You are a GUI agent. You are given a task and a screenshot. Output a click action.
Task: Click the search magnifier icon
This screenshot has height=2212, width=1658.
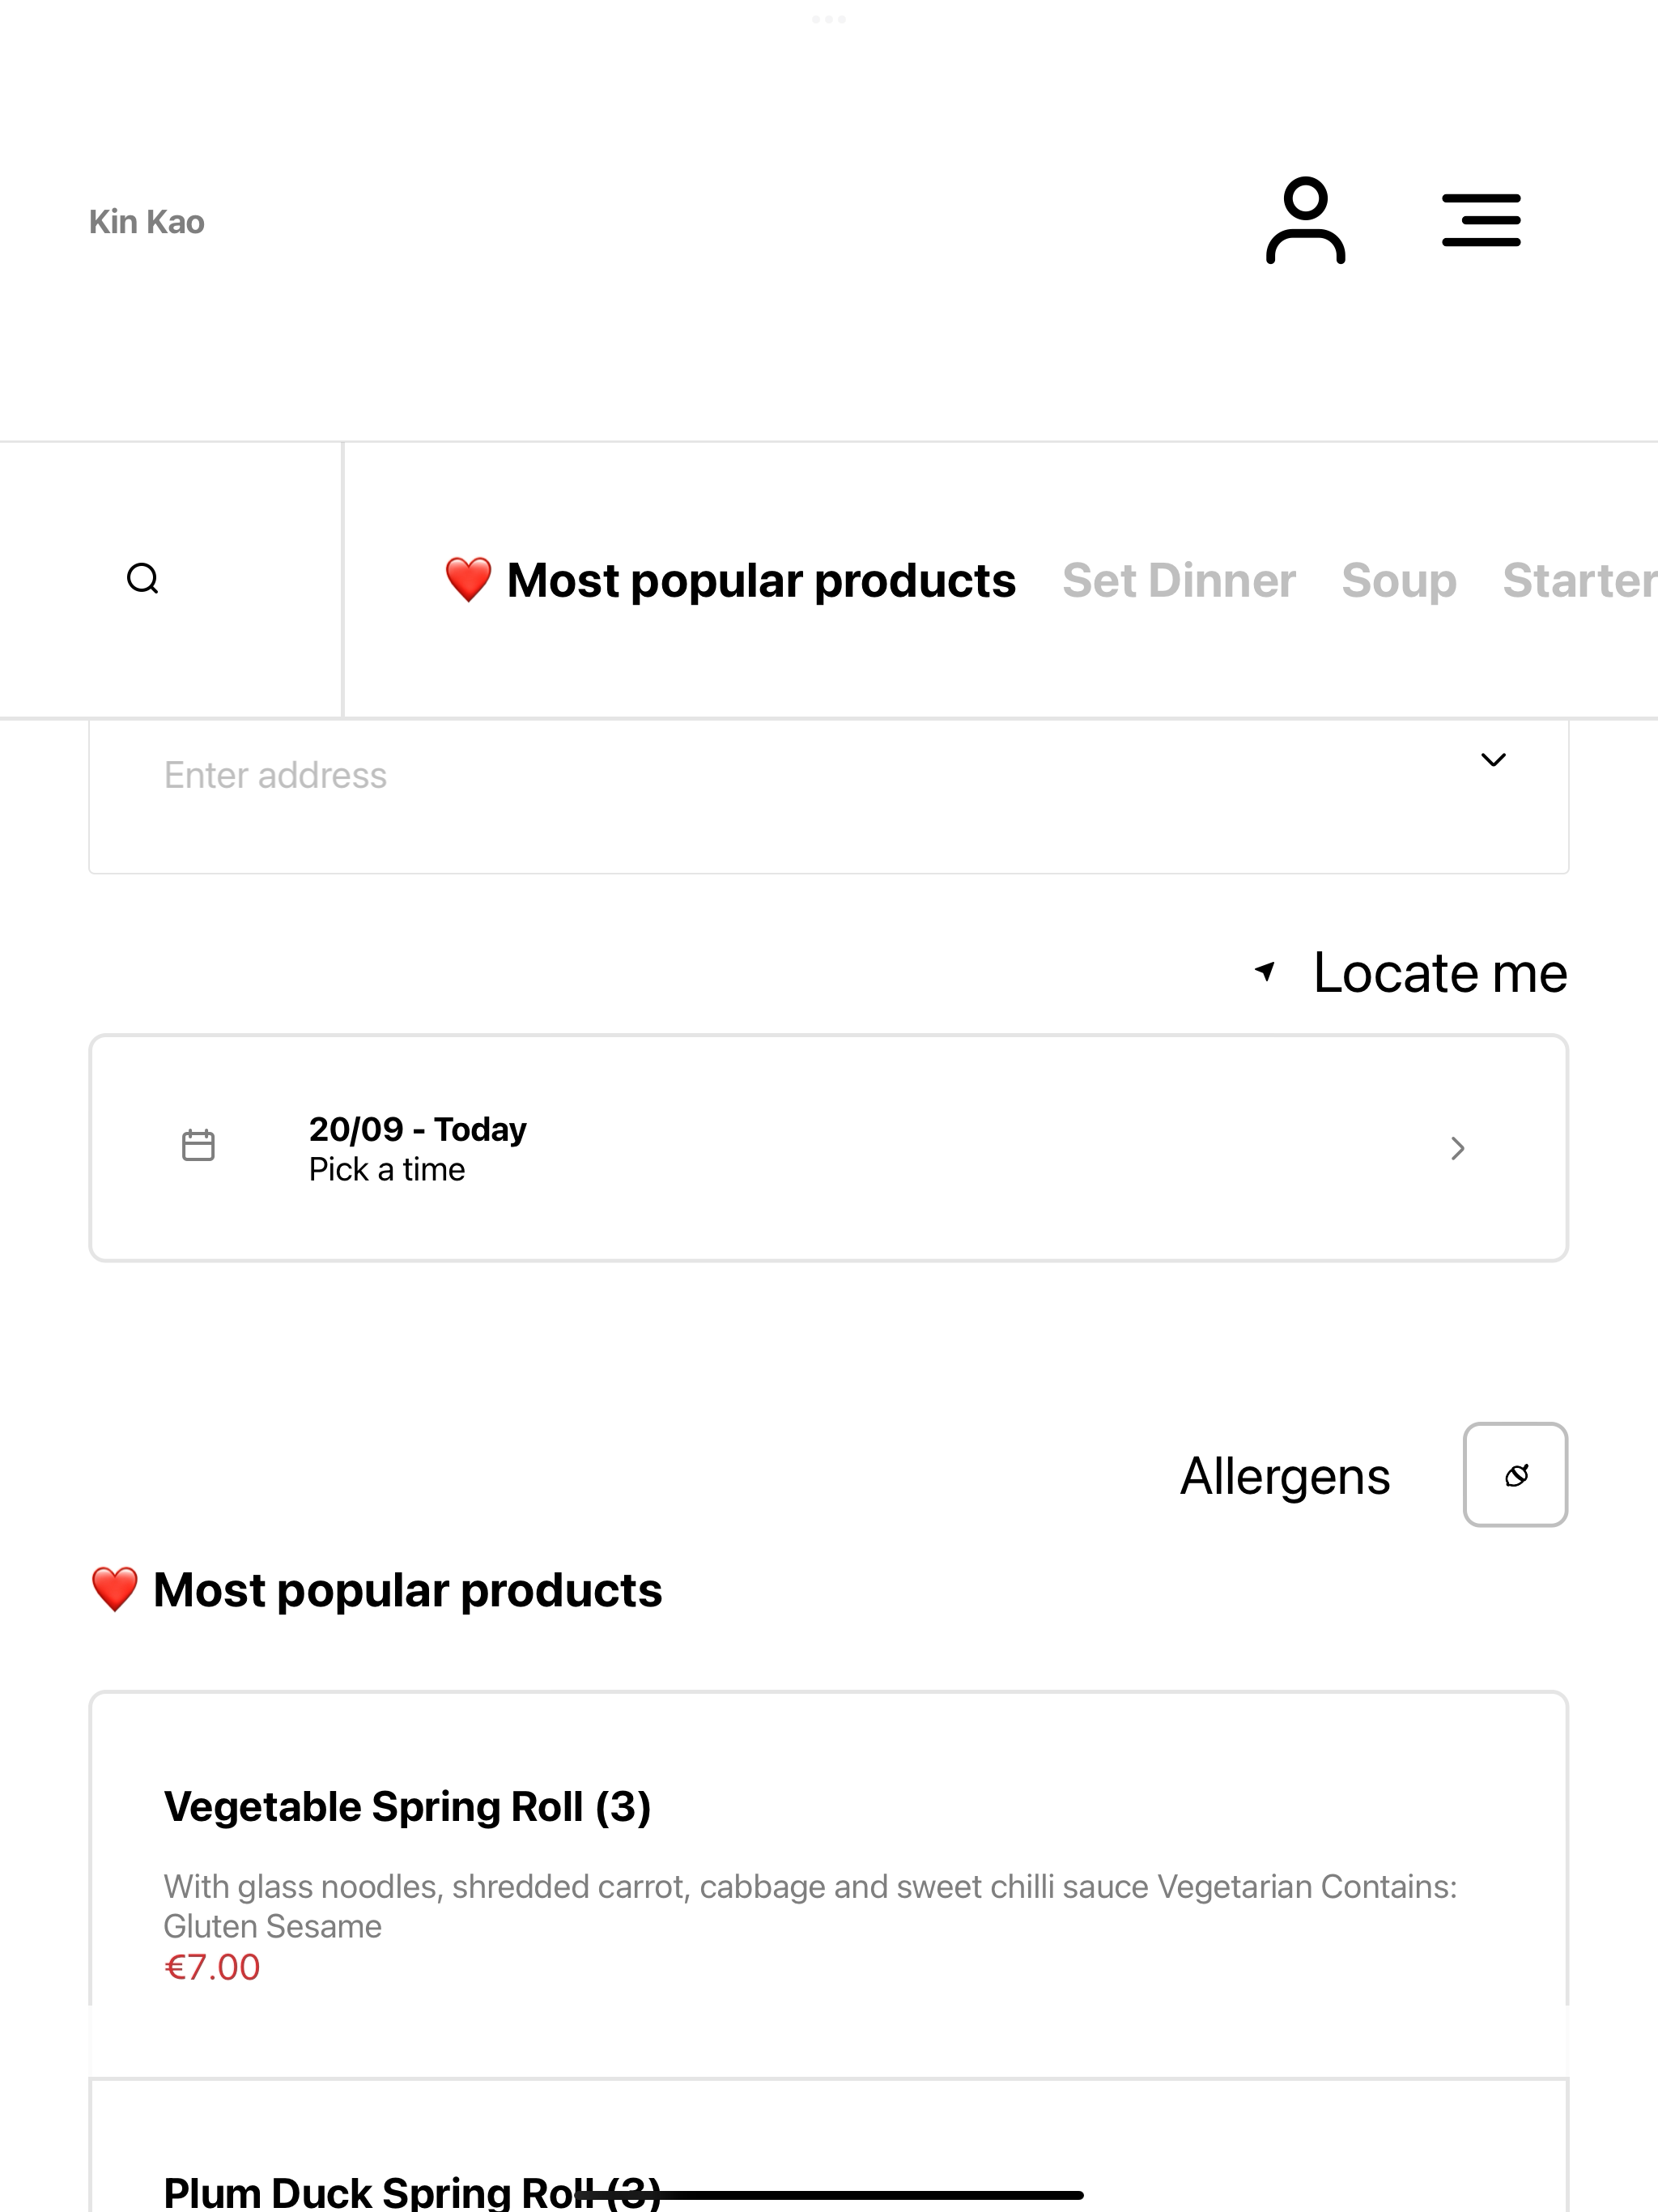[143, 579]
